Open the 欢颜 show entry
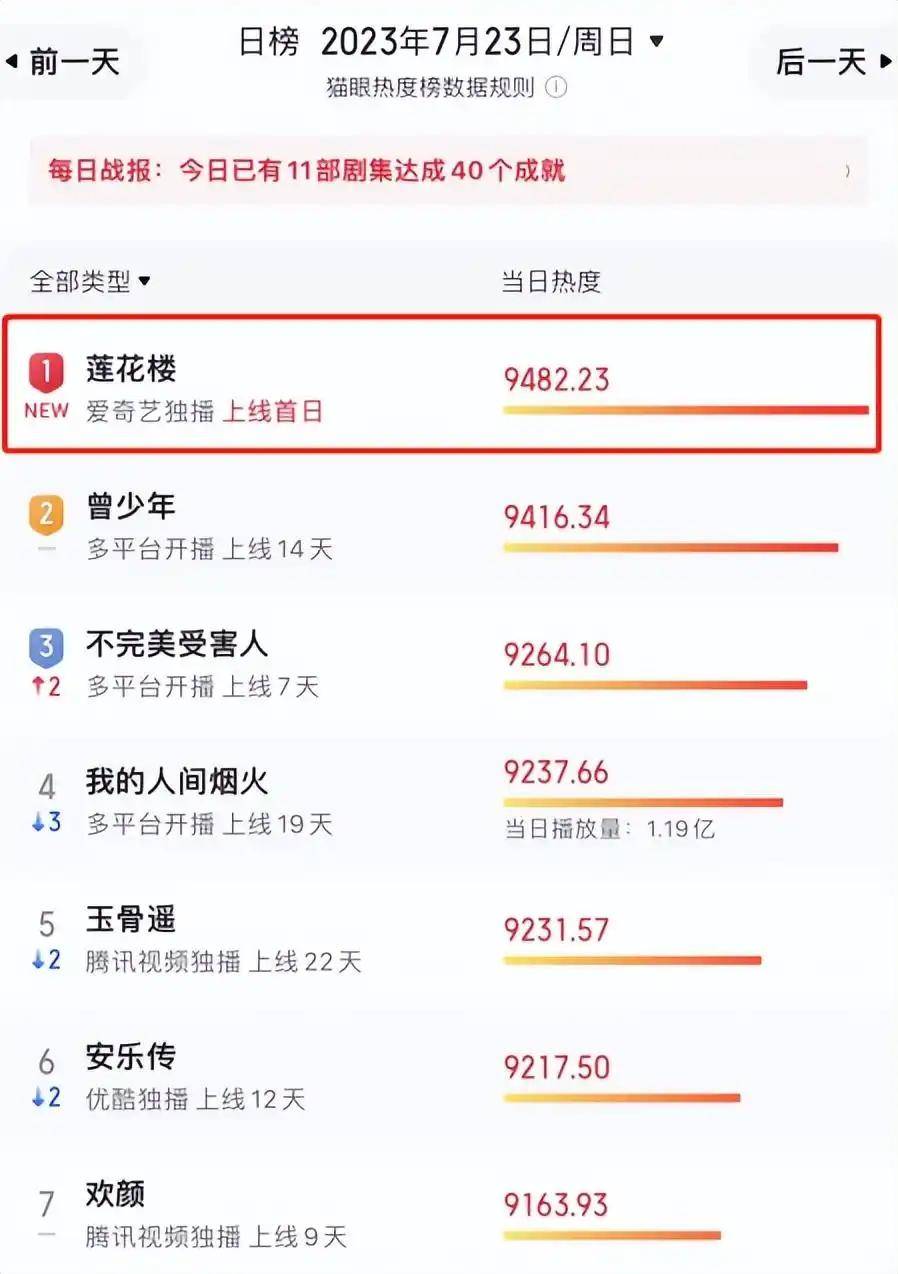 (x=116, y=1194)
